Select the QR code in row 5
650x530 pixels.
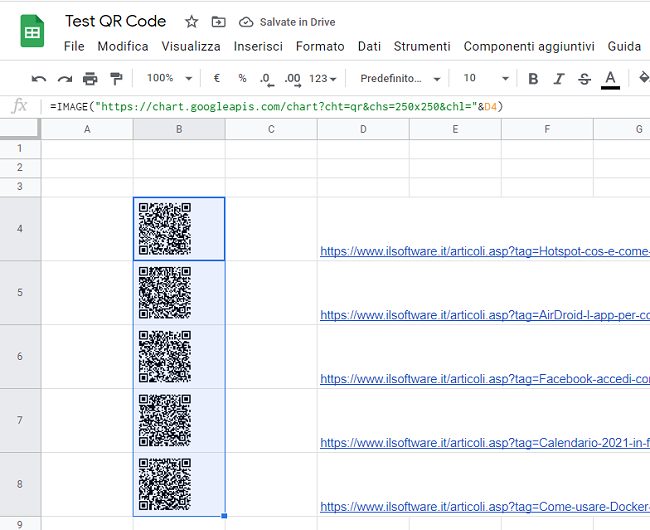point(165,293)
